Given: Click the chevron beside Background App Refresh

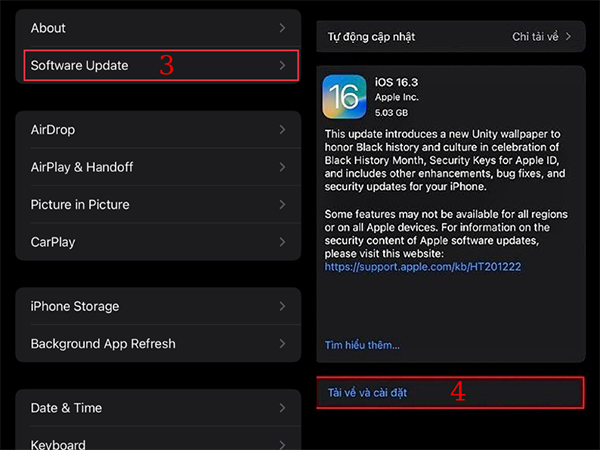Looking at the screenshot, I should tap(282, 344).
